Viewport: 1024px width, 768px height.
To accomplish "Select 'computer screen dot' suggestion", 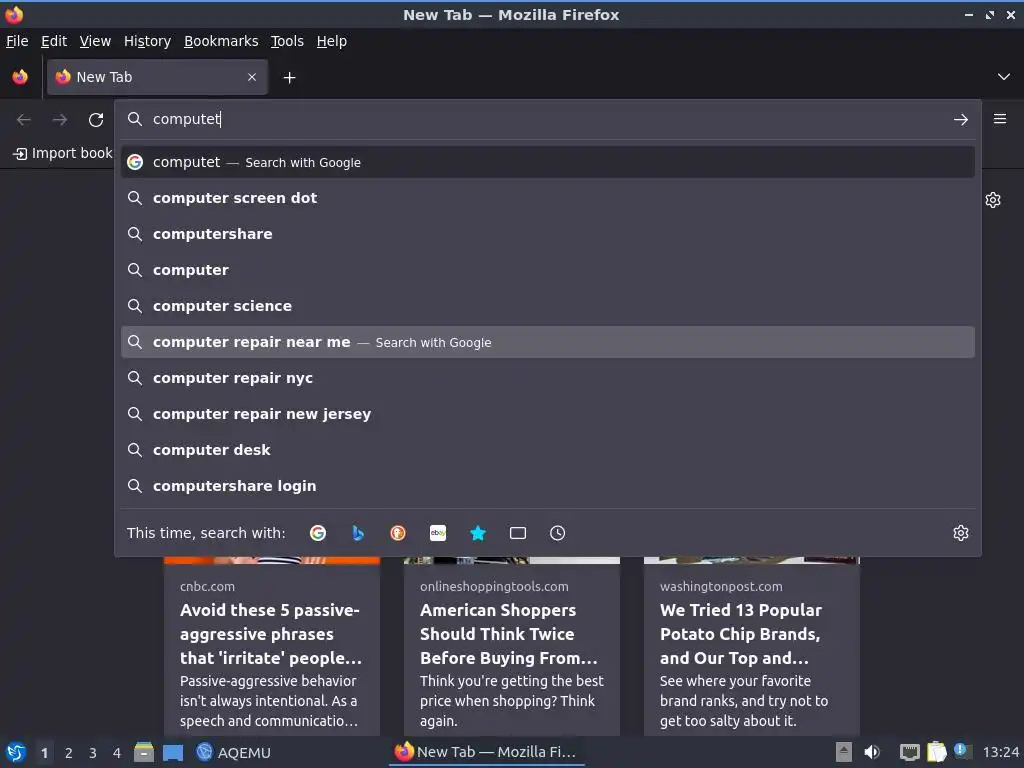I will pyautogui.click(x=548, y=198).
